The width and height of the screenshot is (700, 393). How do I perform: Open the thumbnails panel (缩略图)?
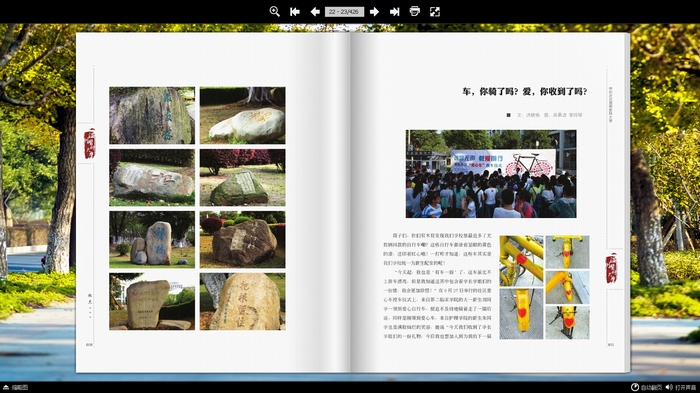tap(16, 387)
